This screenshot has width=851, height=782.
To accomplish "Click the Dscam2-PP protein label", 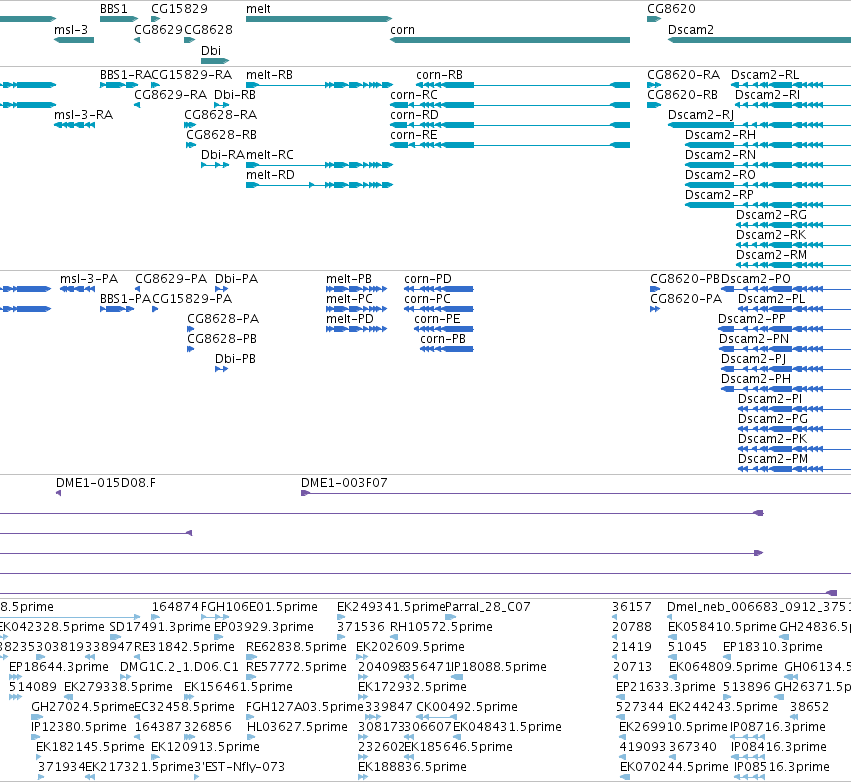I will (752, 319).
